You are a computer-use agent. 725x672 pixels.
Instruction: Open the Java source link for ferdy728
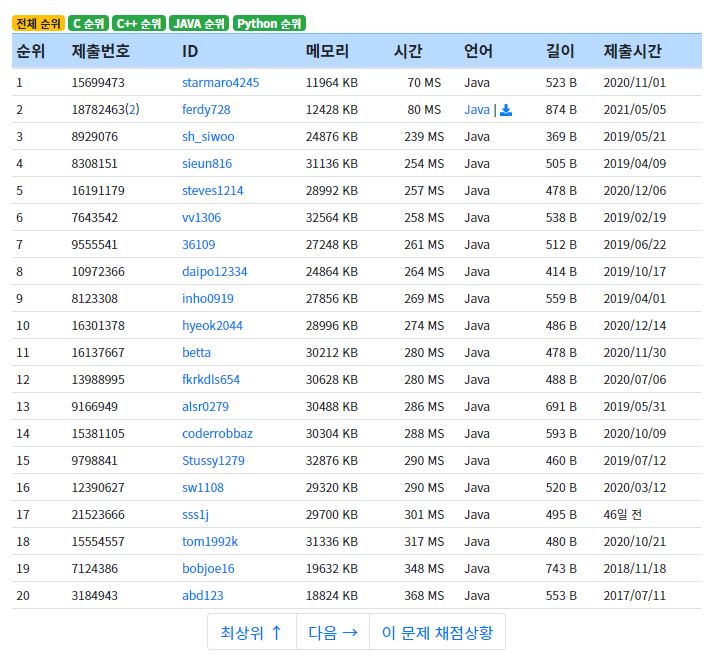coord(477,110)
